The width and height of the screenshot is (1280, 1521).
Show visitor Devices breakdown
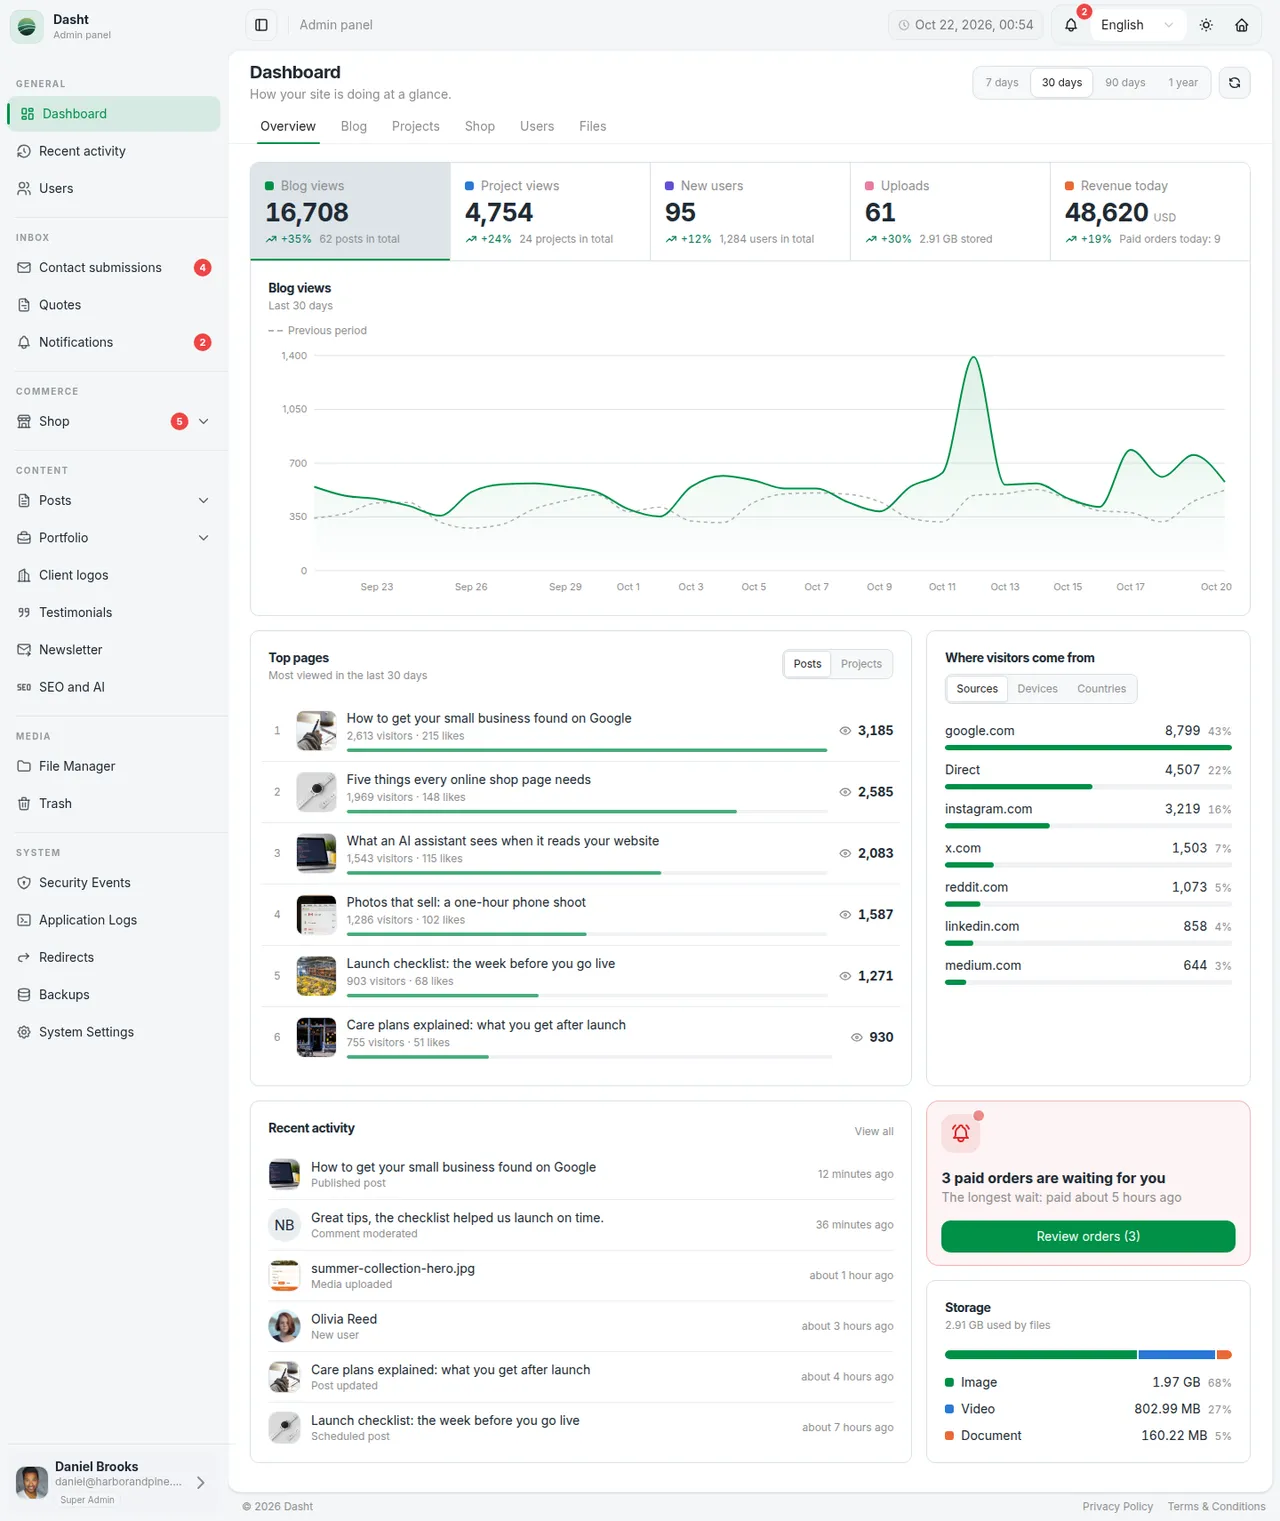pyautogui.click(x=1037, y=689)
